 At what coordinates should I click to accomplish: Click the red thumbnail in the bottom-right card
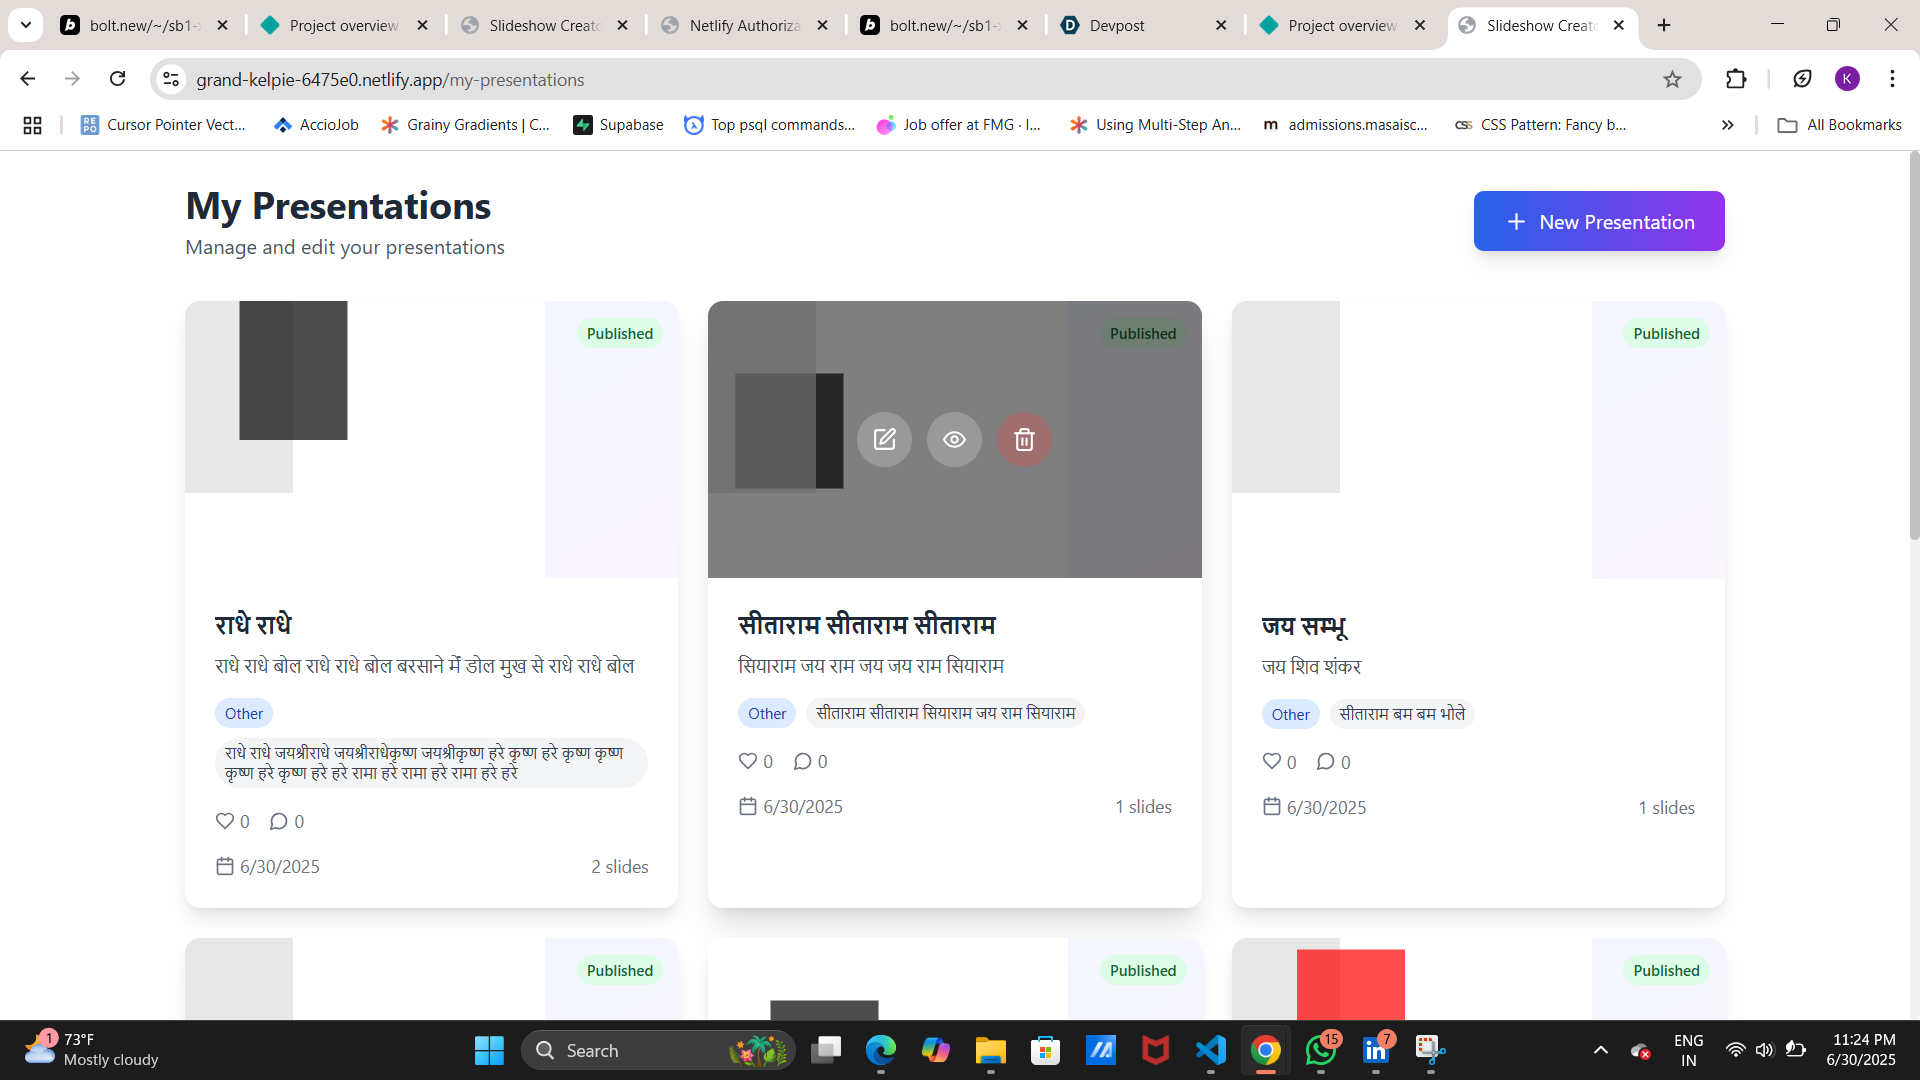[1350, 984]
